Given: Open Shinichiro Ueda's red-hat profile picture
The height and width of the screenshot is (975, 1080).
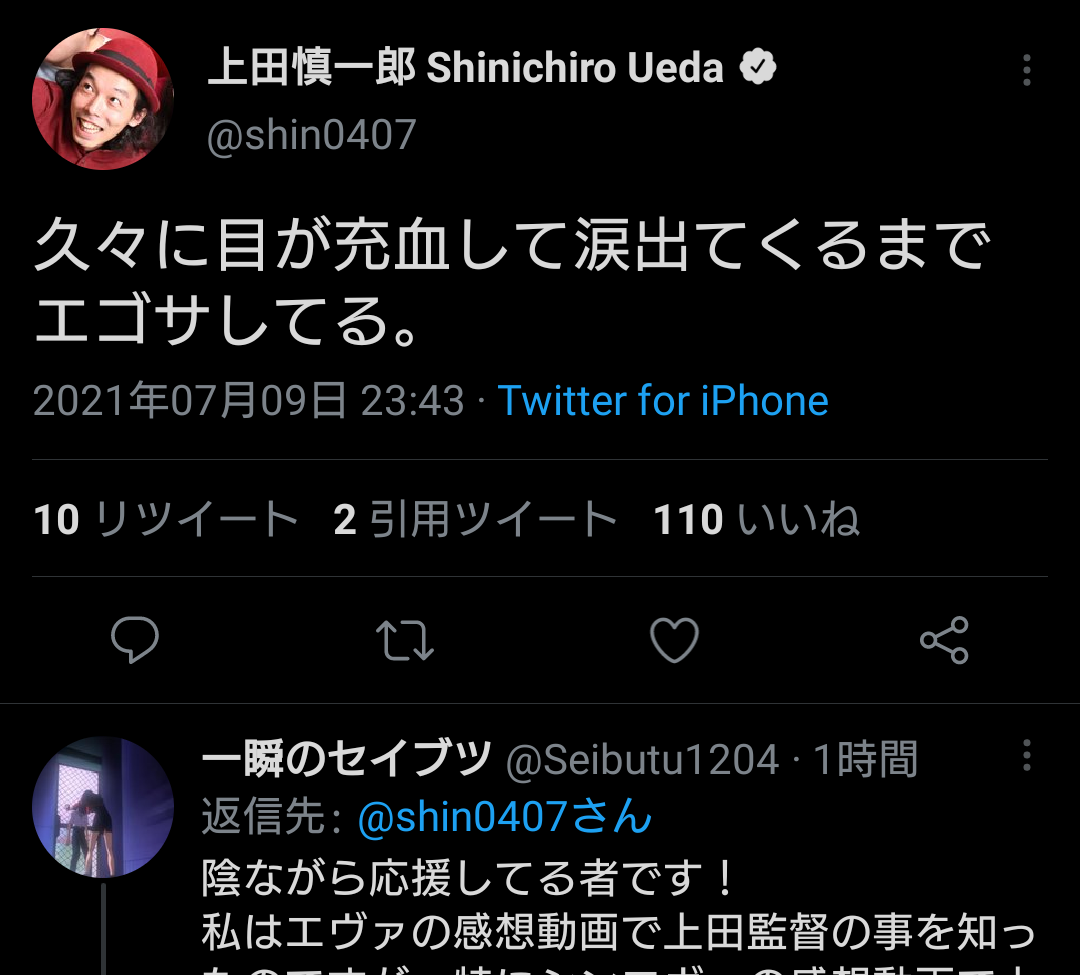Looking at the screenshot, I should [x=103, y=98].
